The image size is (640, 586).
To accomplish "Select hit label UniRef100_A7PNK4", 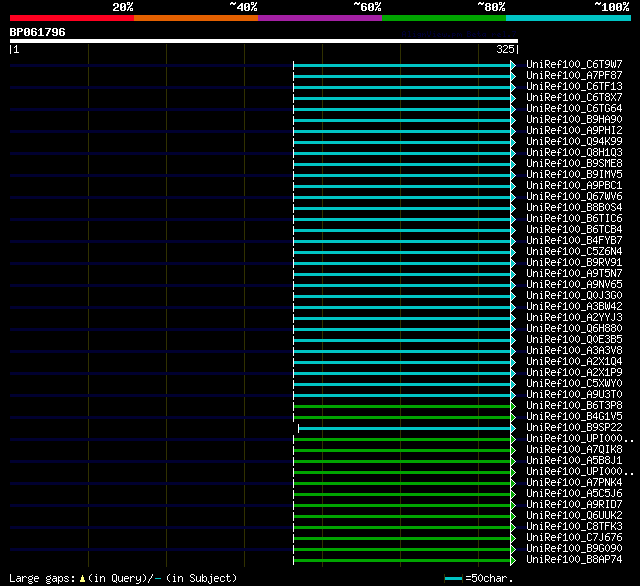I will [574, 483].
